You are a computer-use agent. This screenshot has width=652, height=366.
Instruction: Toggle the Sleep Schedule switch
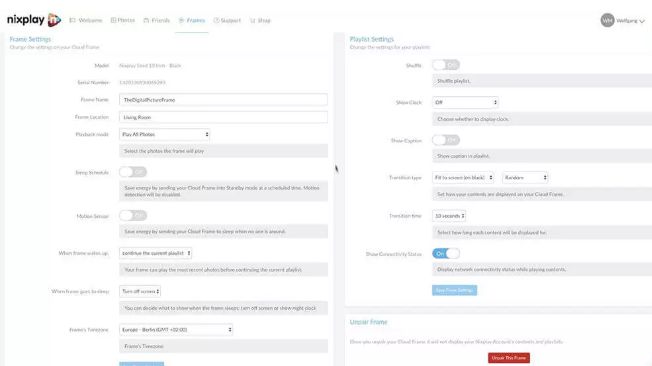tap(133, 172)
